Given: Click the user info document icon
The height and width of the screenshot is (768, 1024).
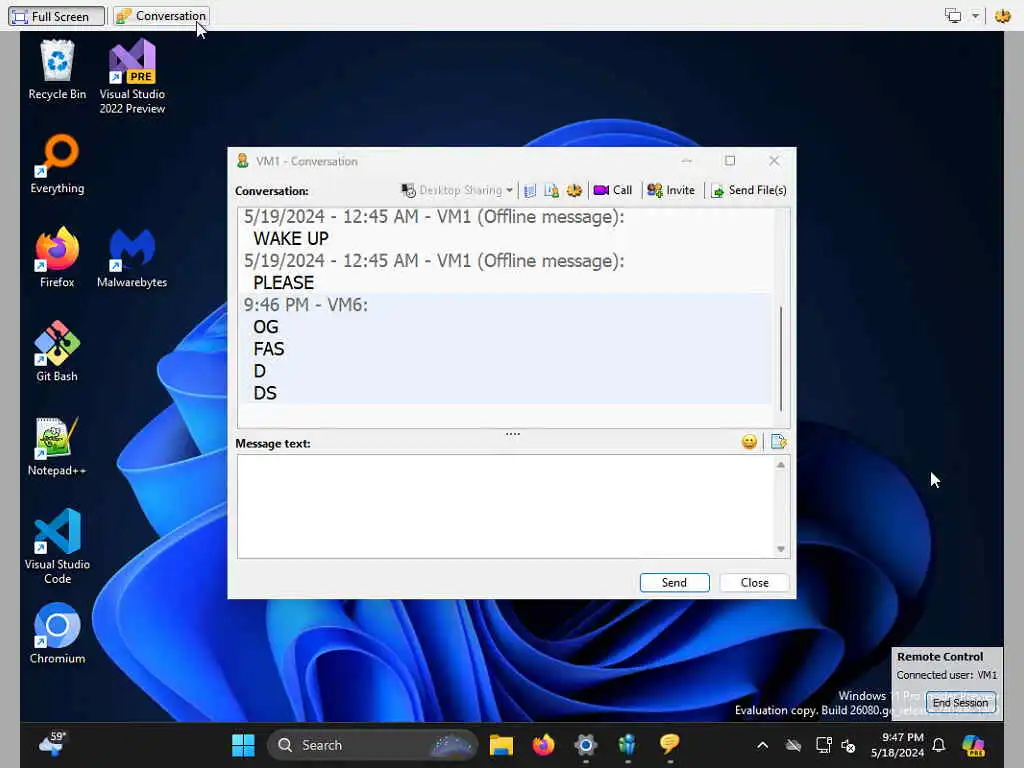Looking at the screenshot, I should coord(551,191).
